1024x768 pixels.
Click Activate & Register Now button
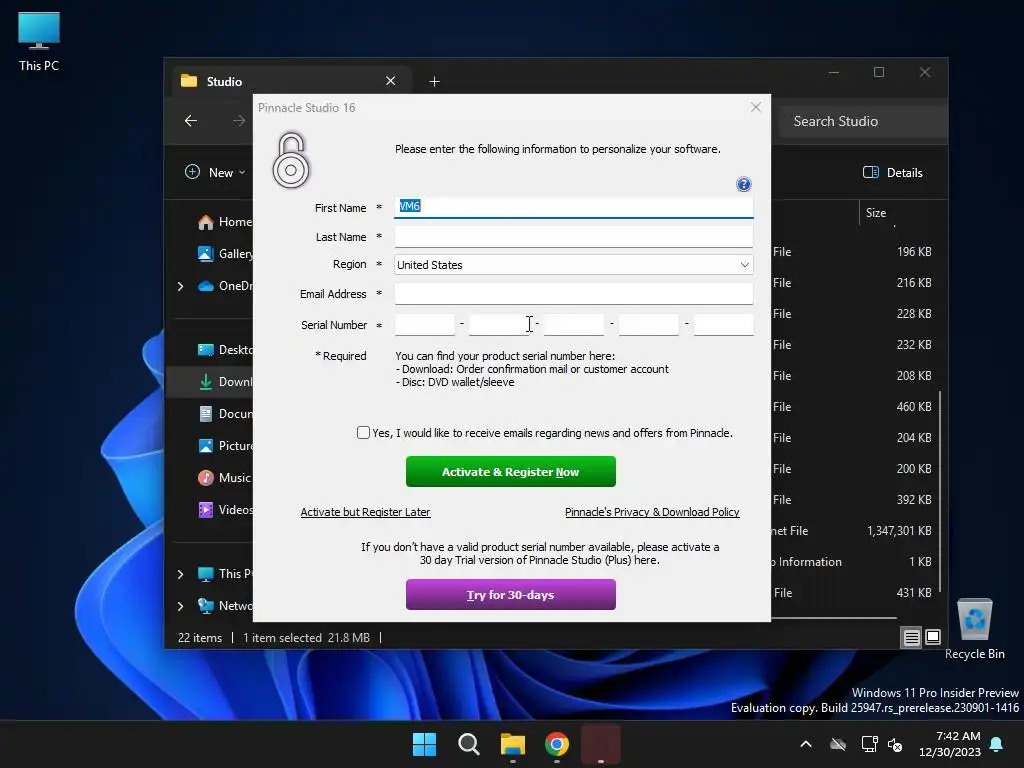(x=511, y=472)
